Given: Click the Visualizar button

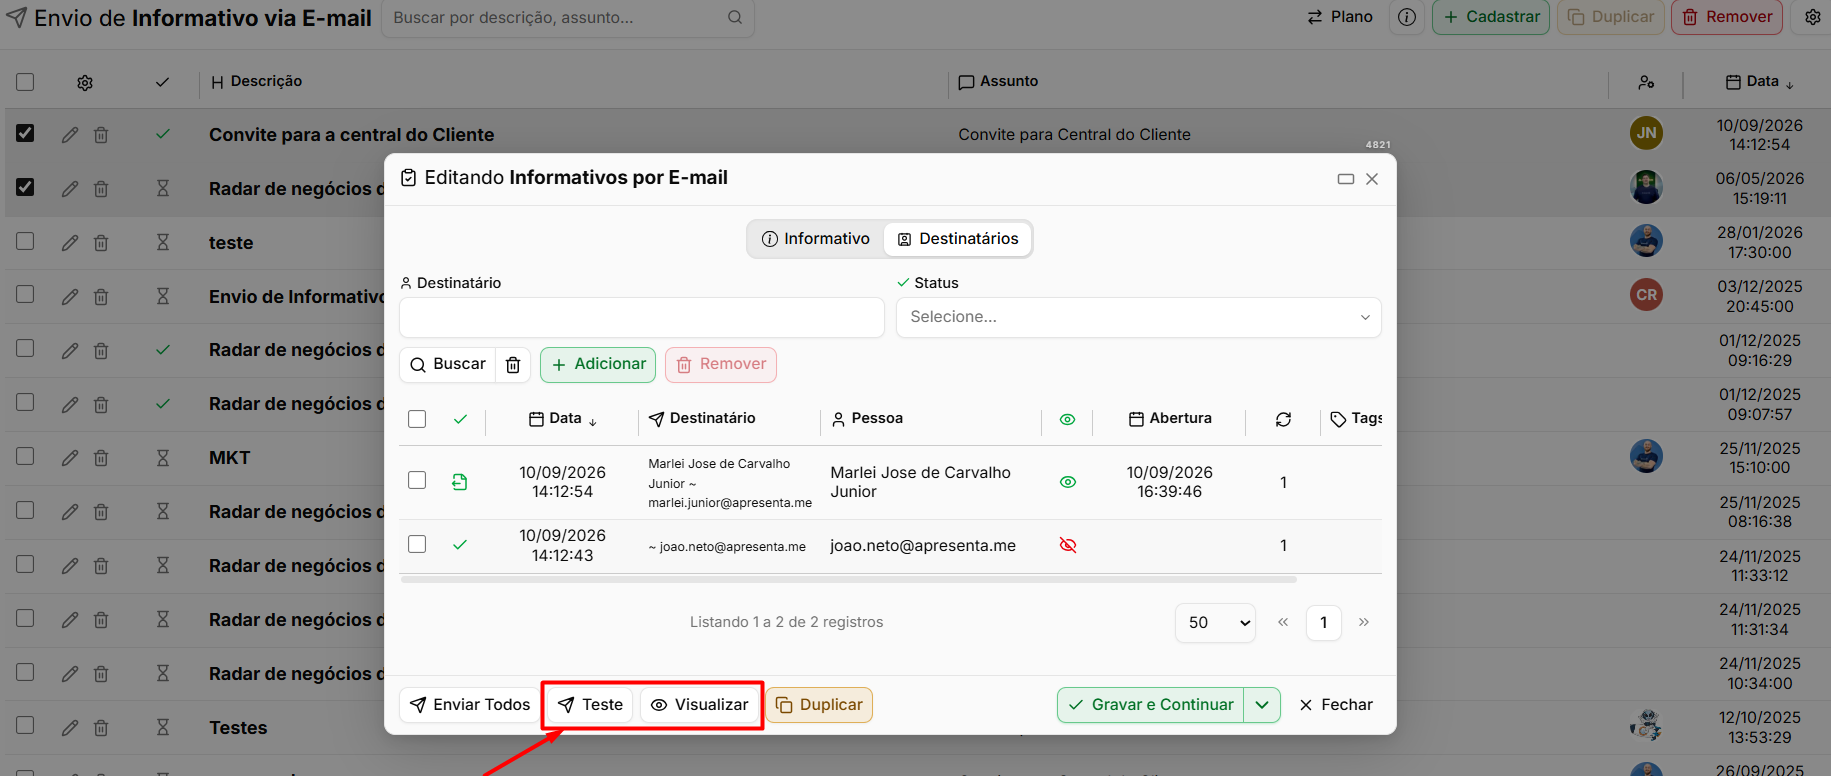Looking at the screenshot, I should pos(699,705).
